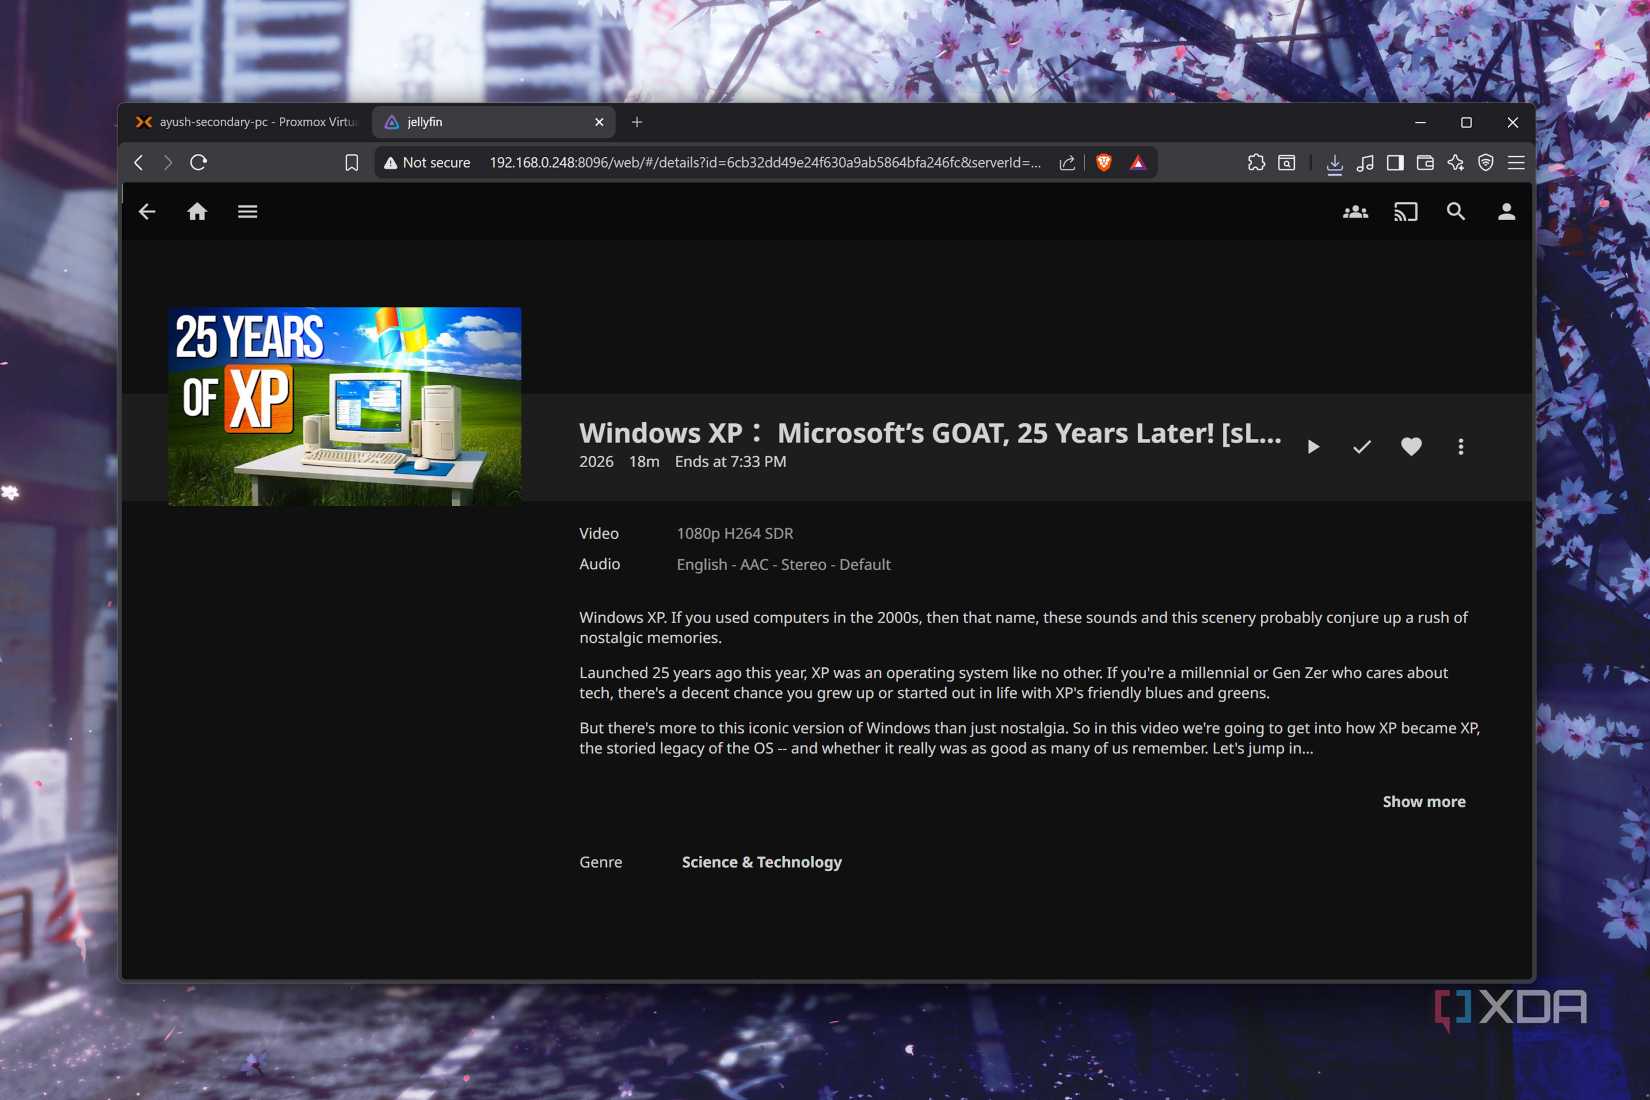1650x1100 pixels.
Task: Click the 'Launched 25 years ago' paragraph
Action: click(1014, 683)
